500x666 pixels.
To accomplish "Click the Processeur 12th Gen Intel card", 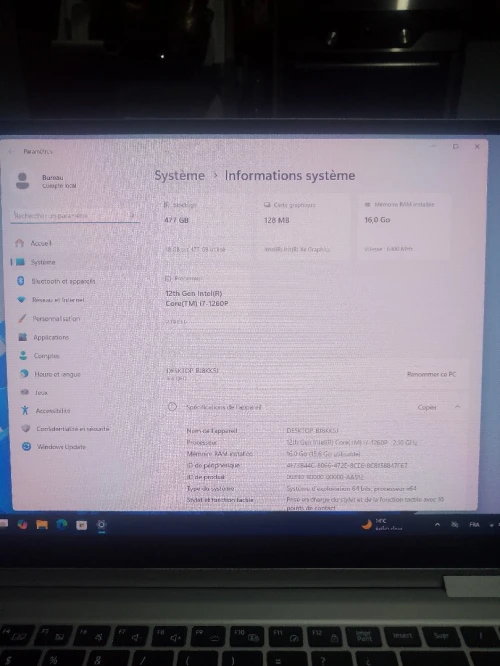I will (206, 300).
